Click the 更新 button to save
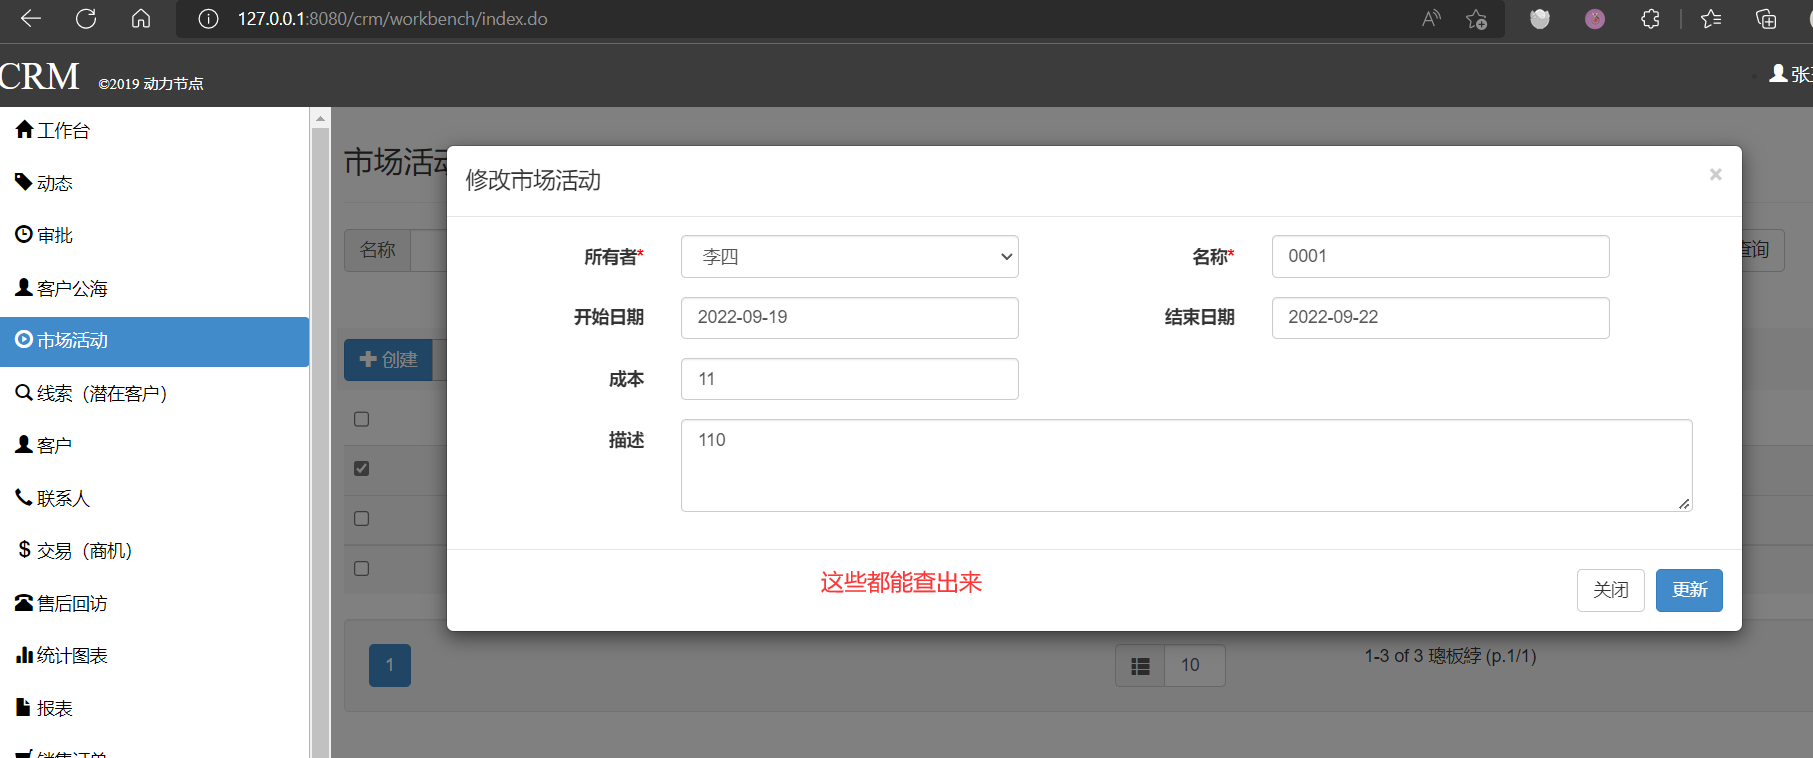Screen dimensions: 1813x758 (1689, 590)
